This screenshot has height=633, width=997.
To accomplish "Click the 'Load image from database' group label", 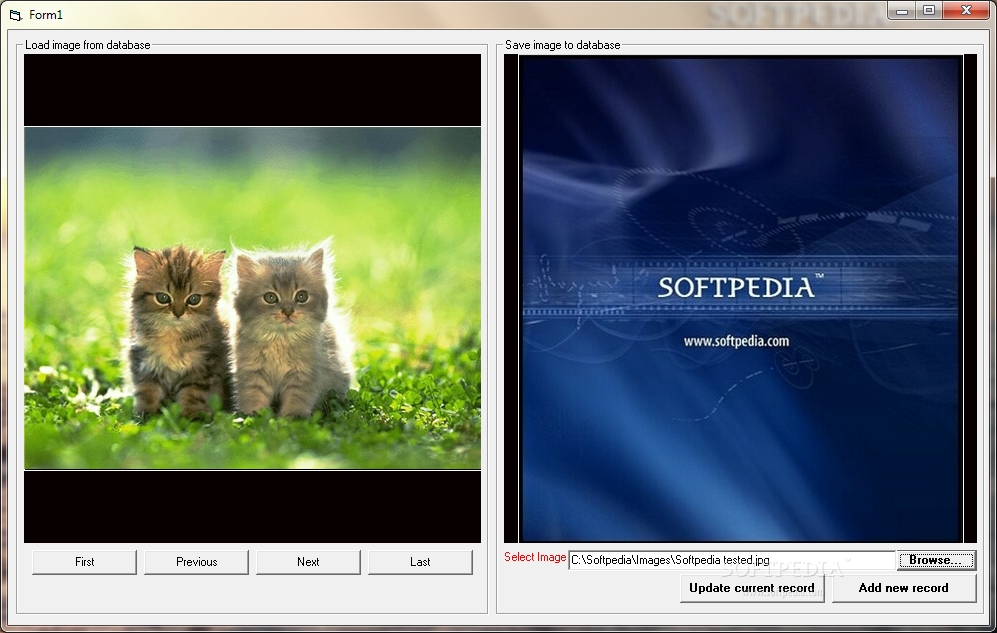I will 88,45.
